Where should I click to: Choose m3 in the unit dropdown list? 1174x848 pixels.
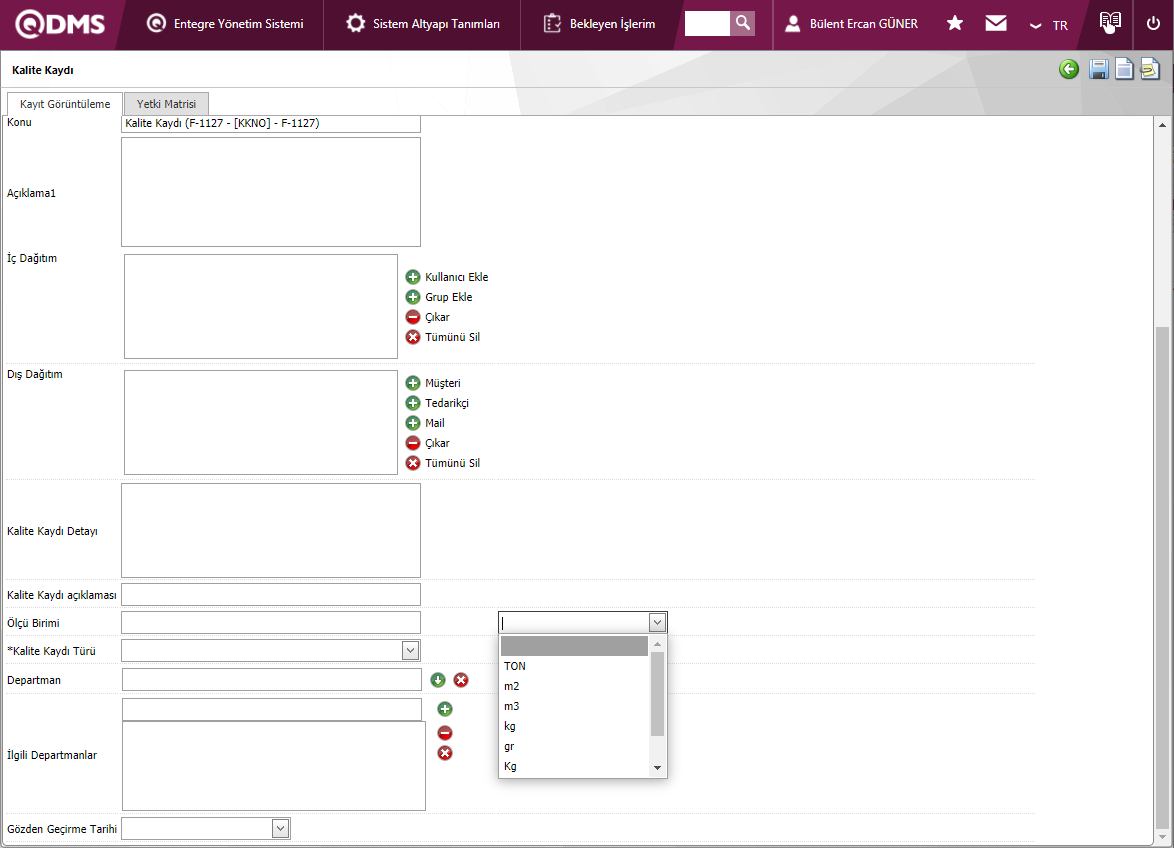click(512, 706)
